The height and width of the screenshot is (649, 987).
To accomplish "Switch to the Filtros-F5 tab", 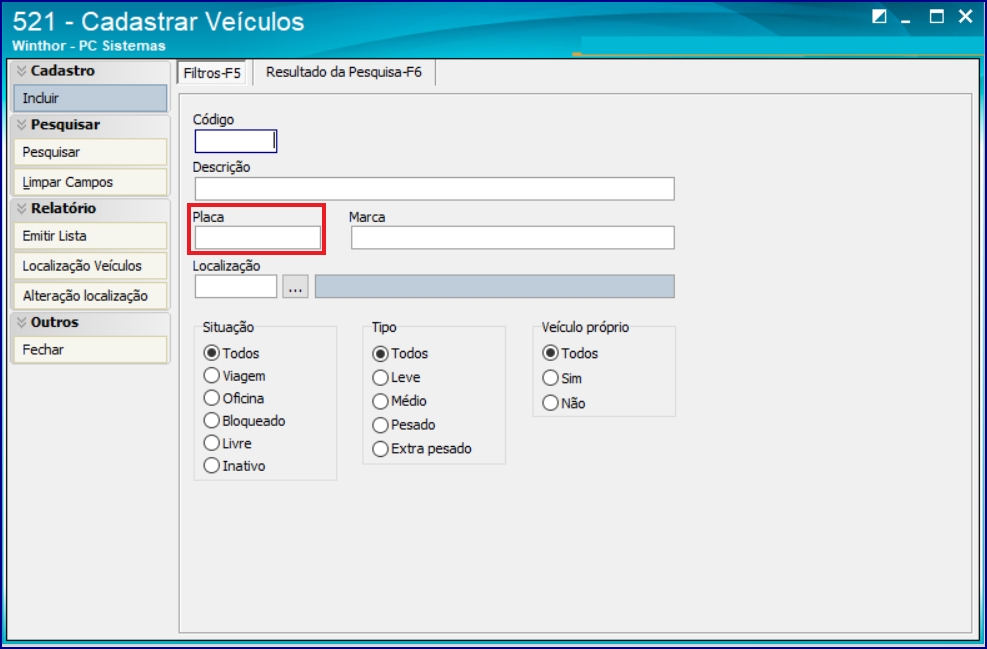I will coord(212,73).
